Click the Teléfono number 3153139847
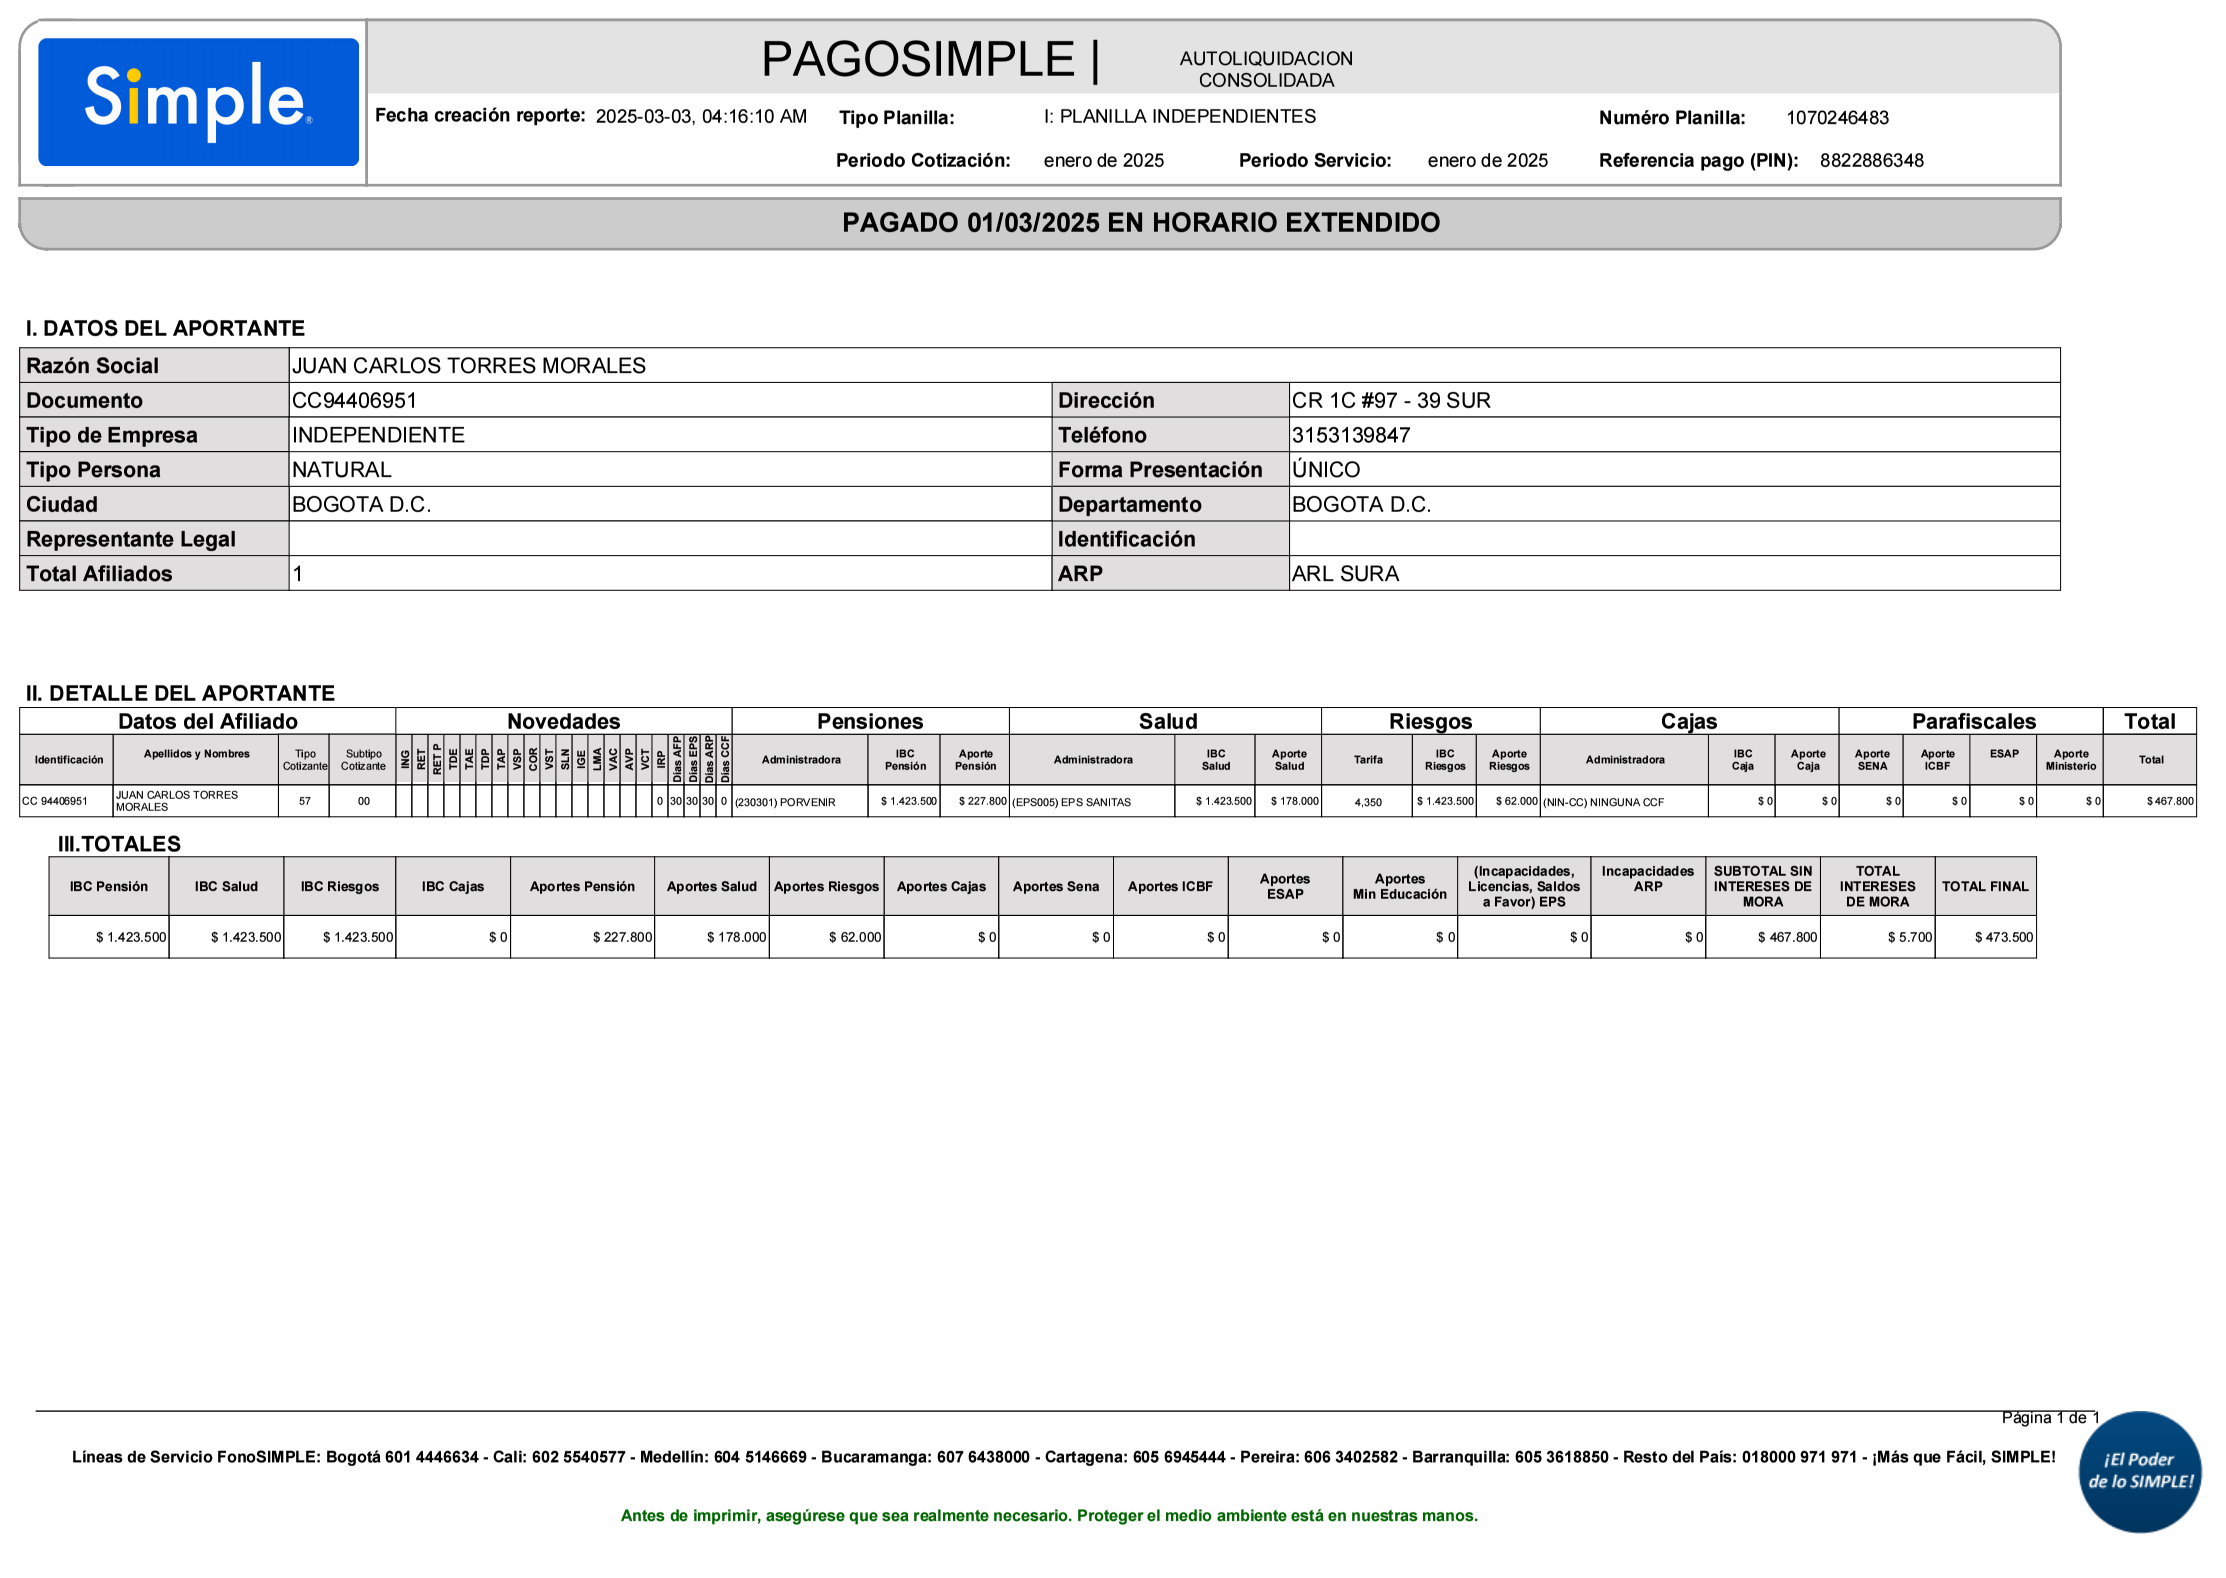The image size is (2226, 1578). 1350,436
